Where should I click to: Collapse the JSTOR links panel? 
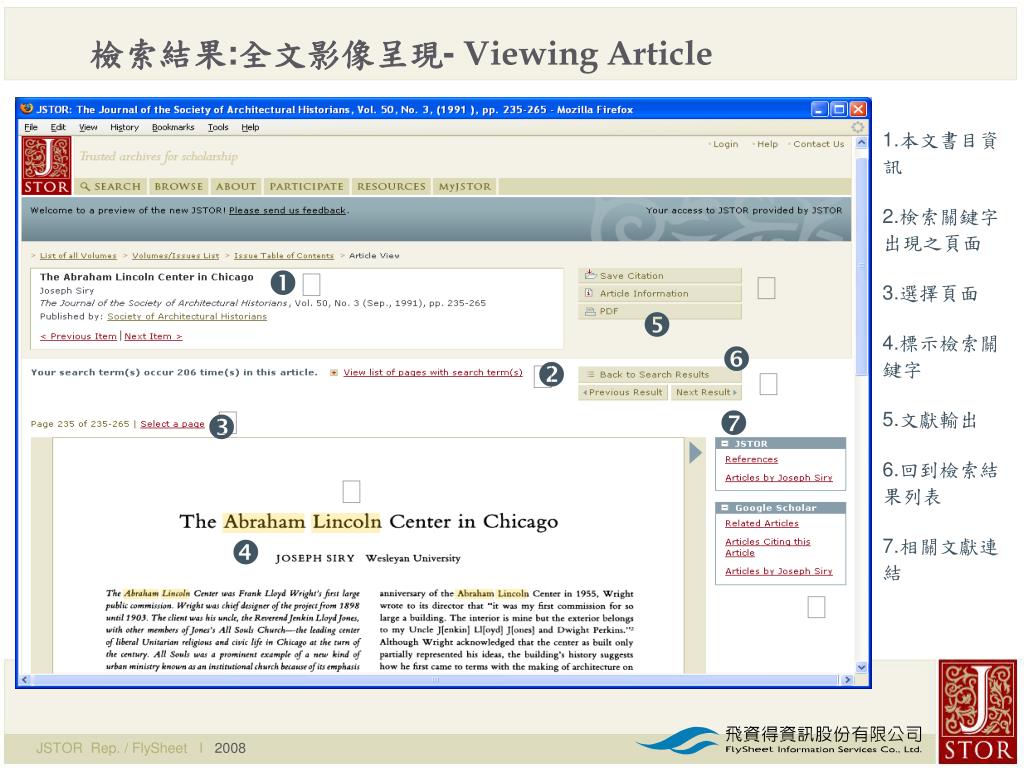[x=724, y=443]
